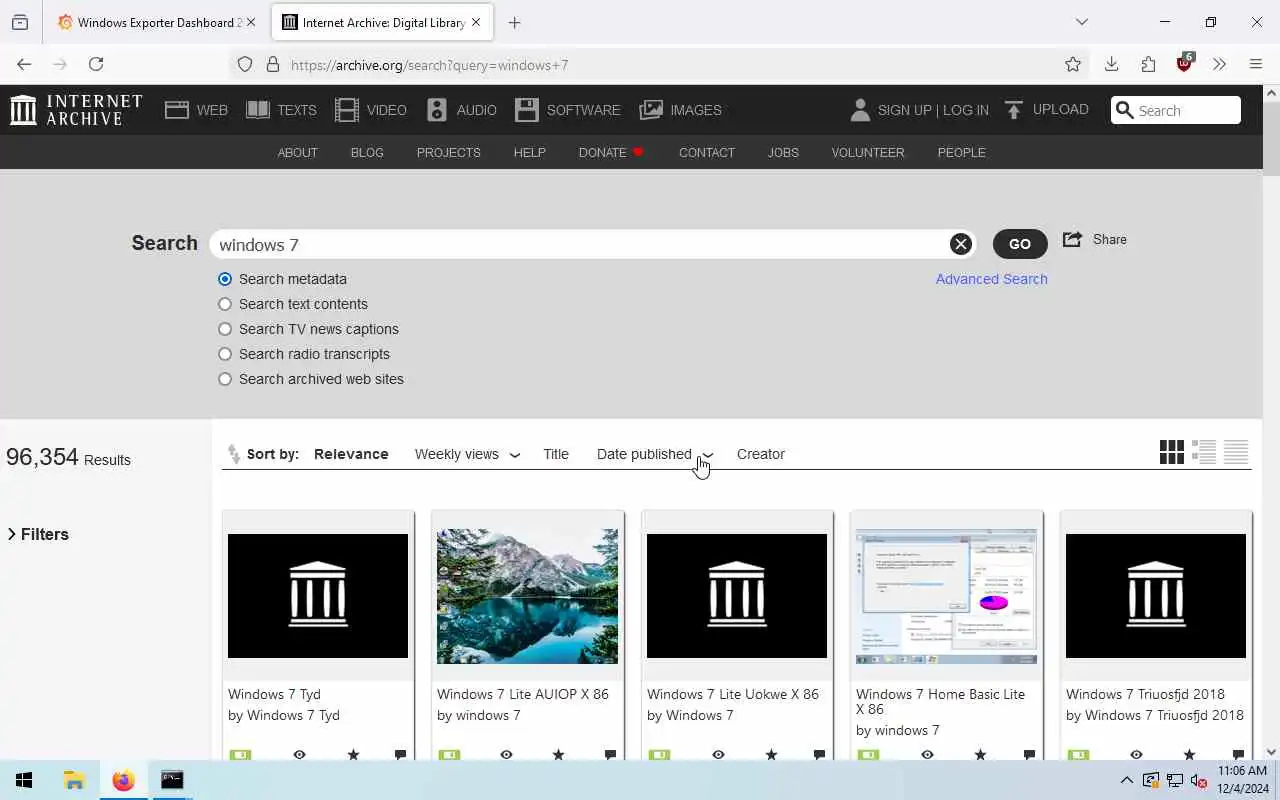The image size is (1280, 800).
Task: Open the Donate menu item
Action: click(x=611, y=152)
